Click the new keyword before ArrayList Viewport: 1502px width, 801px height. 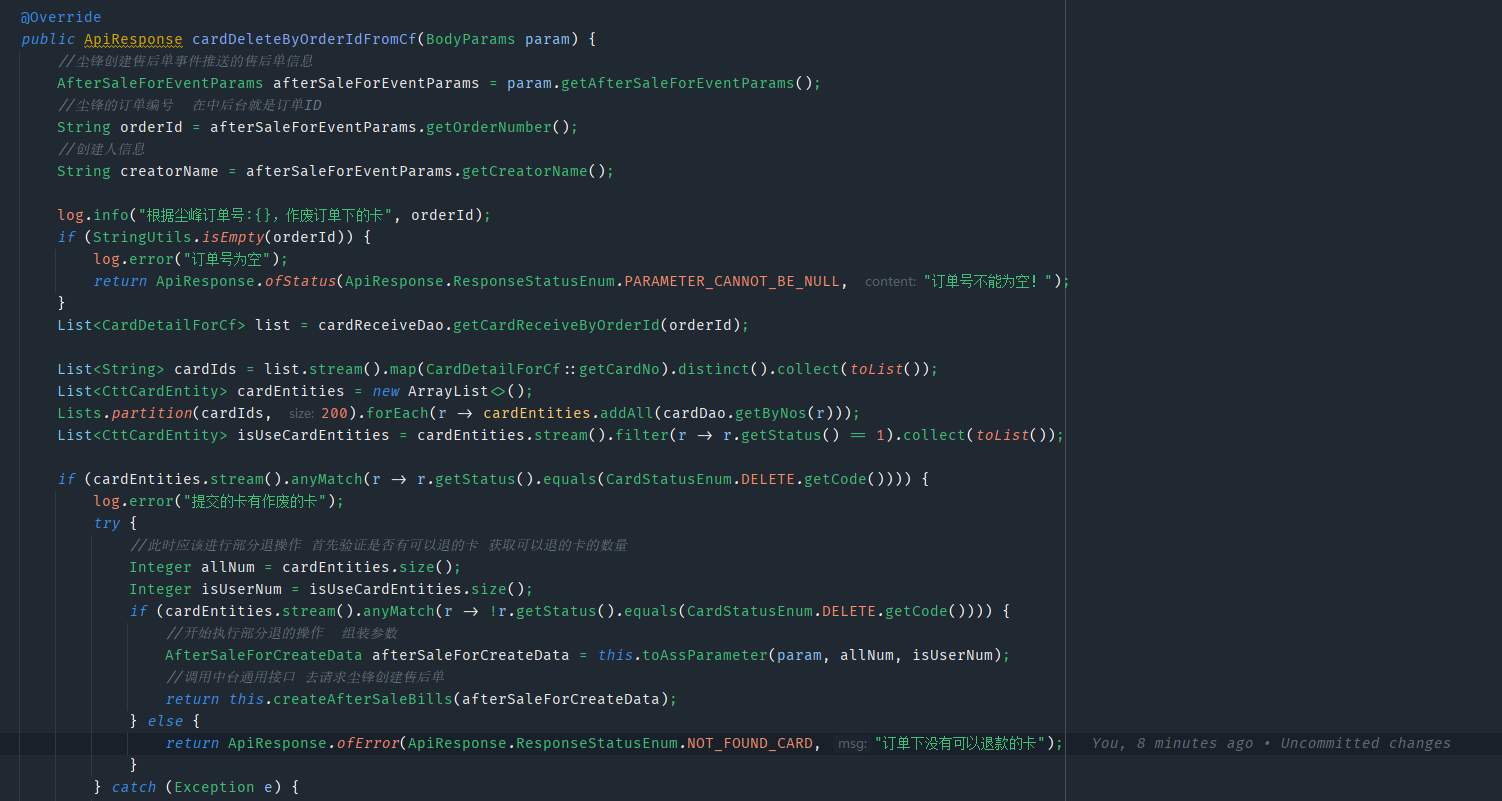[386, 391]
